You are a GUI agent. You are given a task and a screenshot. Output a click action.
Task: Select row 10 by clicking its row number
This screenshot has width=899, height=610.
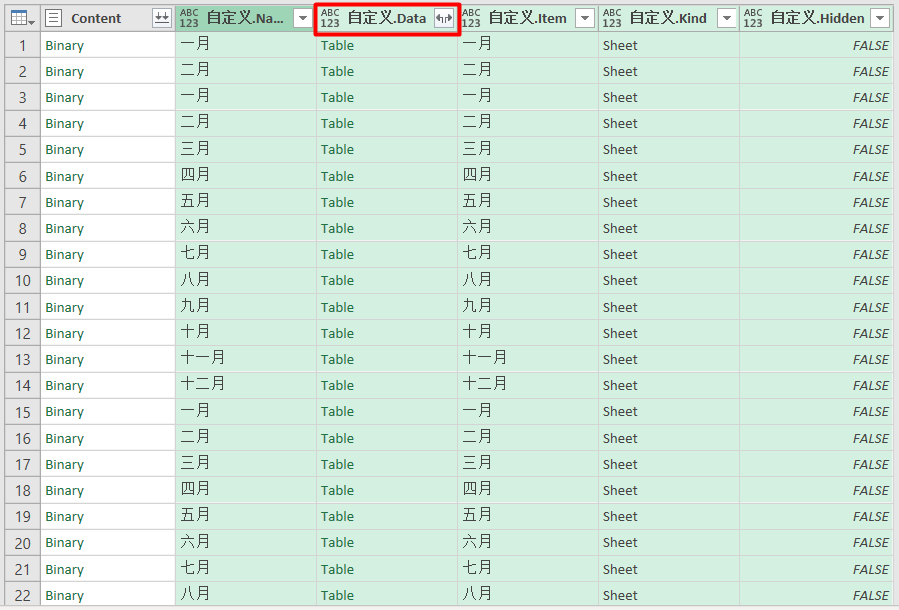[20, 280]
